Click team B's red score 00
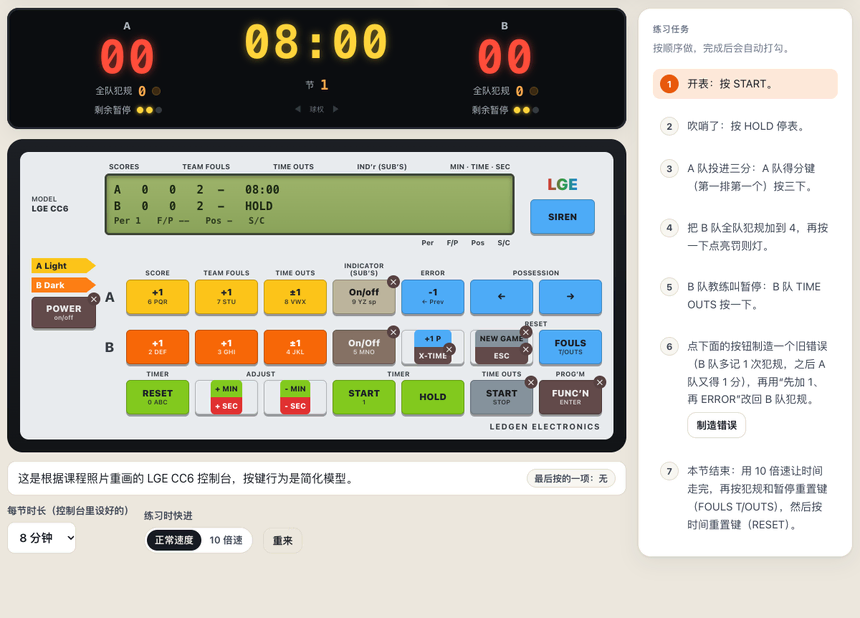The height and width of the screenshot is (618, 860). pyautogui.click(x=505, y=56)
